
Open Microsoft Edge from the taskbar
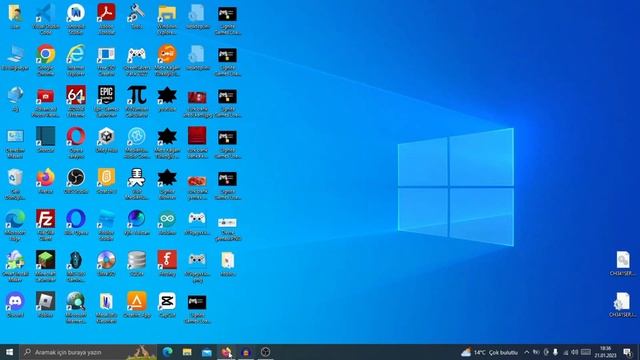[167, 352]
